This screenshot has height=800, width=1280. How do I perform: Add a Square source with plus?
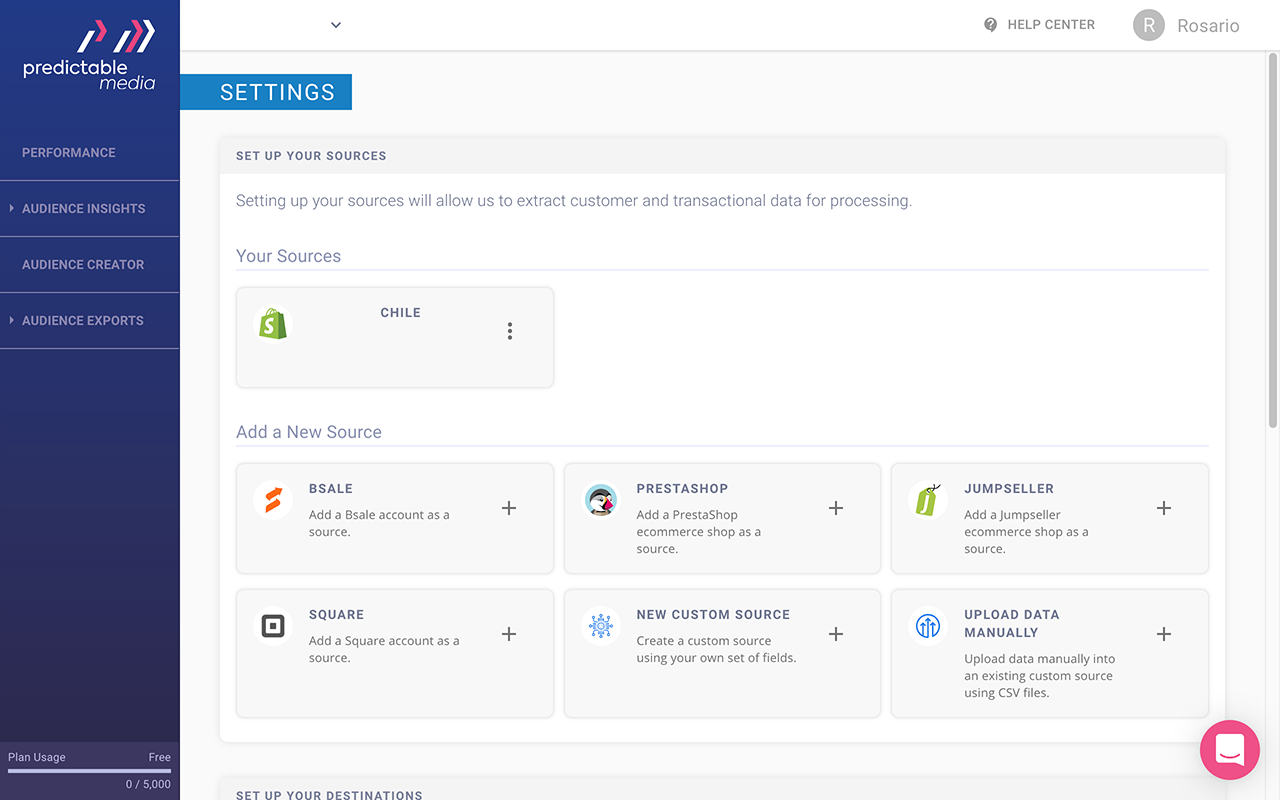(509, 634)
